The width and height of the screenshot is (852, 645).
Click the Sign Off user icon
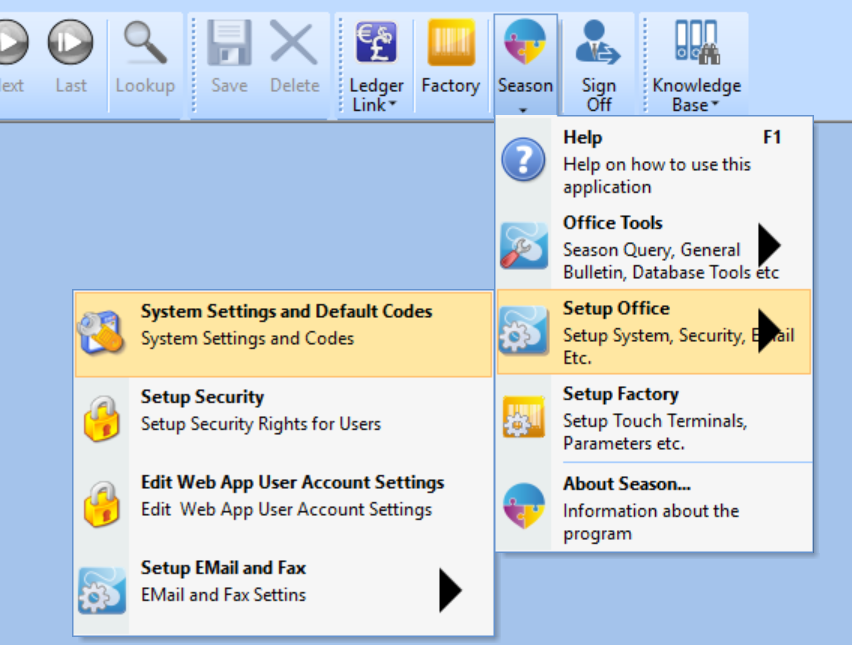tap(598, 43)
